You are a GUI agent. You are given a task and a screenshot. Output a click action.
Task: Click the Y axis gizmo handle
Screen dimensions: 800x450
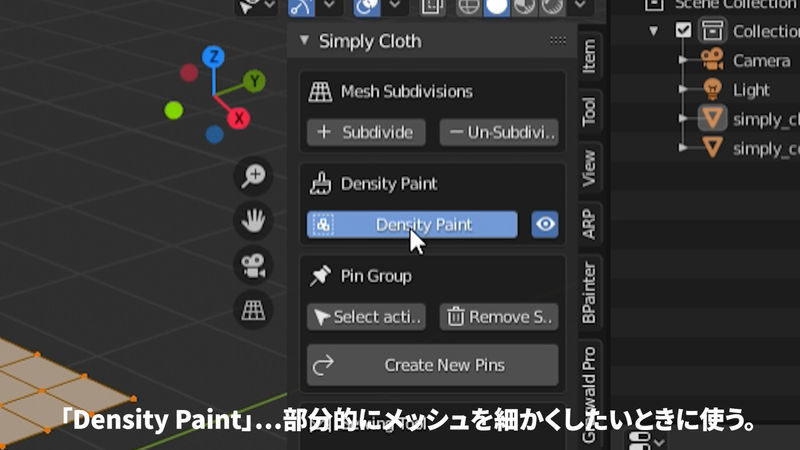(x=255, y=81)
